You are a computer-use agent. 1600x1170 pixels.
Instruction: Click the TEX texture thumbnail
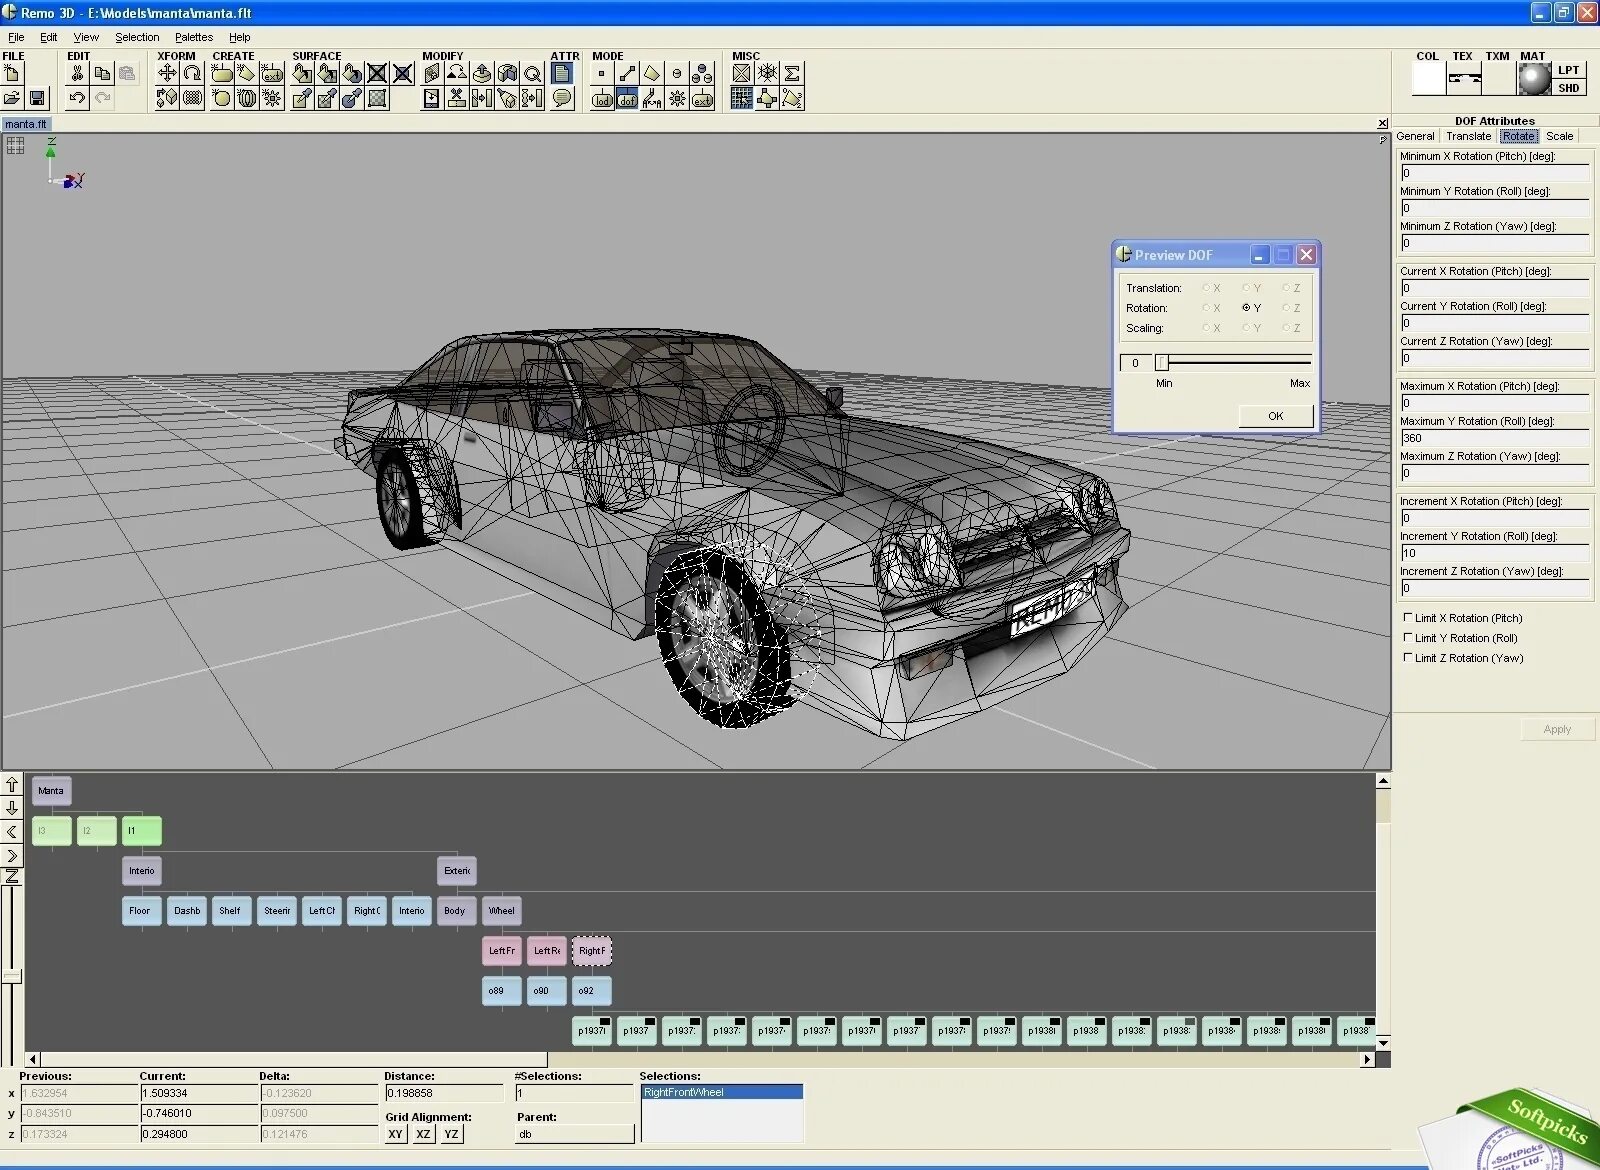[x=1464, y=79]
